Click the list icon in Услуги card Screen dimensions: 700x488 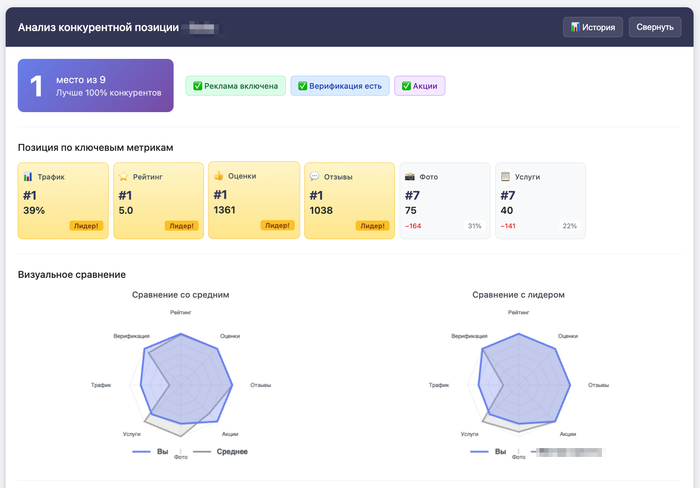(506, 177)
